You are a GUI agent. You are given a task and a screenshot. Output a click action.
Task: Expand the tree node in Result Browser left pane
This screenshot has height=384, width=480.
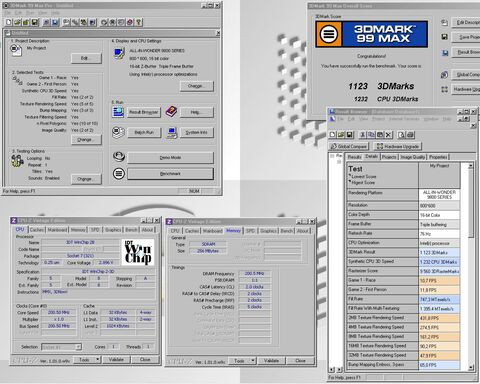coord(332,156)
